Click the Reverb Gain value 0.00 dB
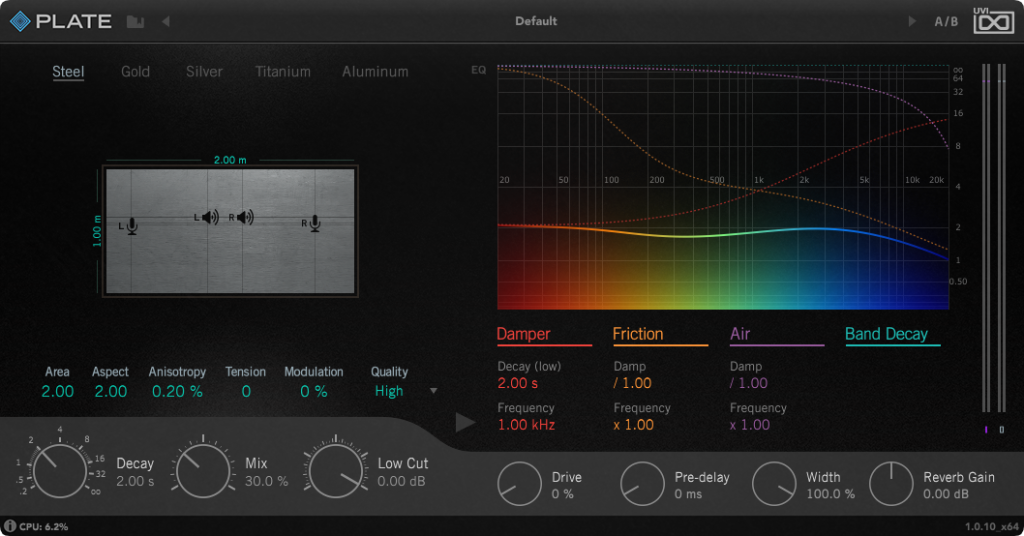The image size is (1024, 536). 946,494
